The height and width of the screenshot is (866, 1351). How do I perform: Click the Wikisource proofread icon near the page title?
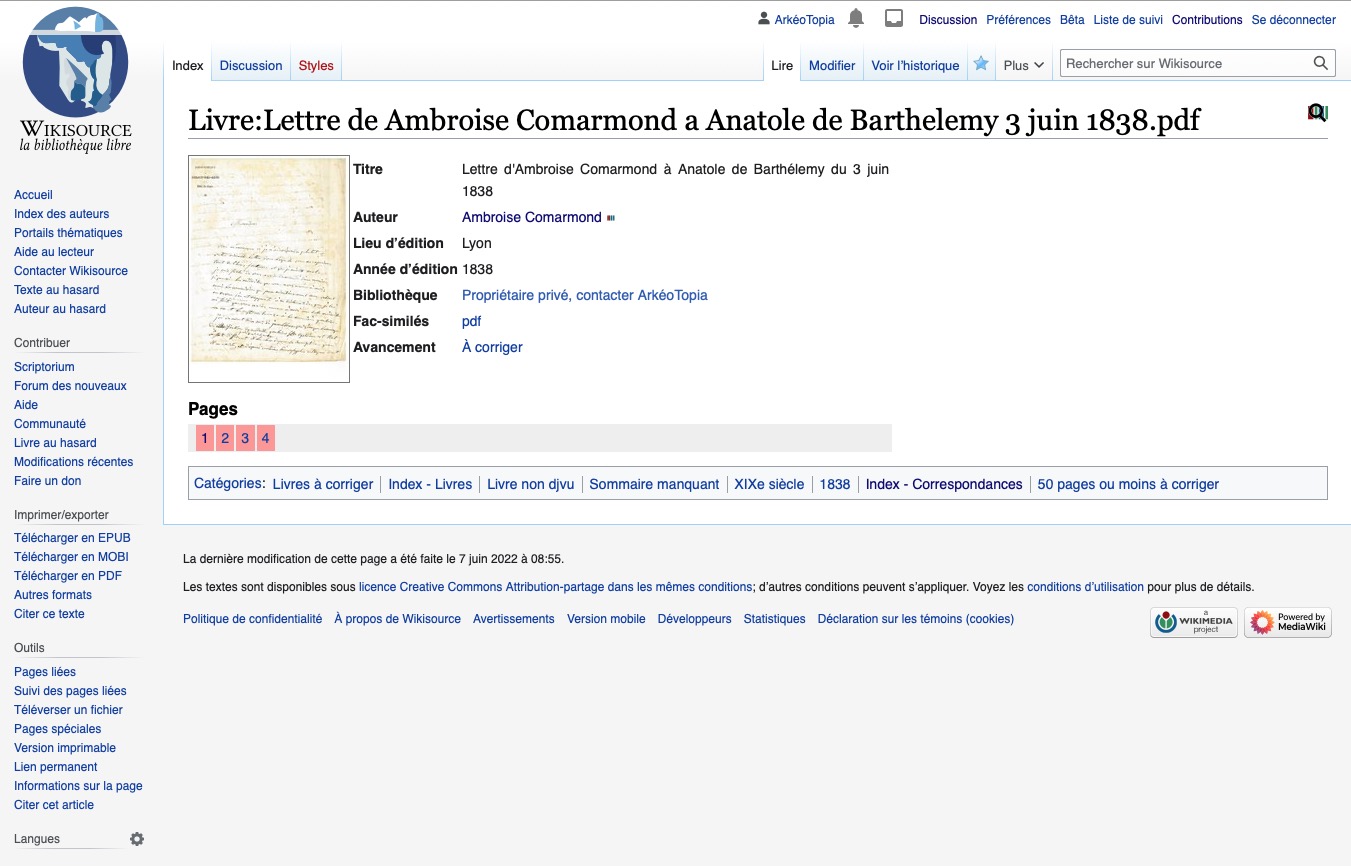1317,112
